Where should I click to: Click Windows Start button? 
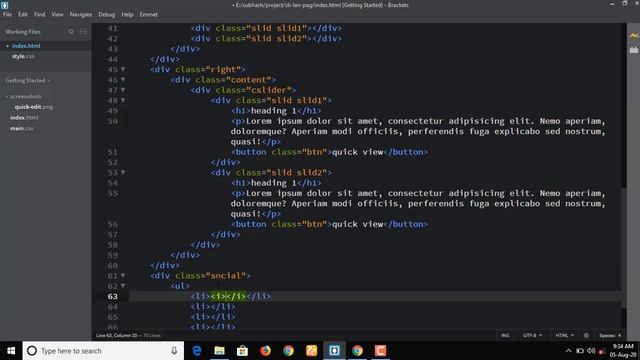[x=11, y=351]
